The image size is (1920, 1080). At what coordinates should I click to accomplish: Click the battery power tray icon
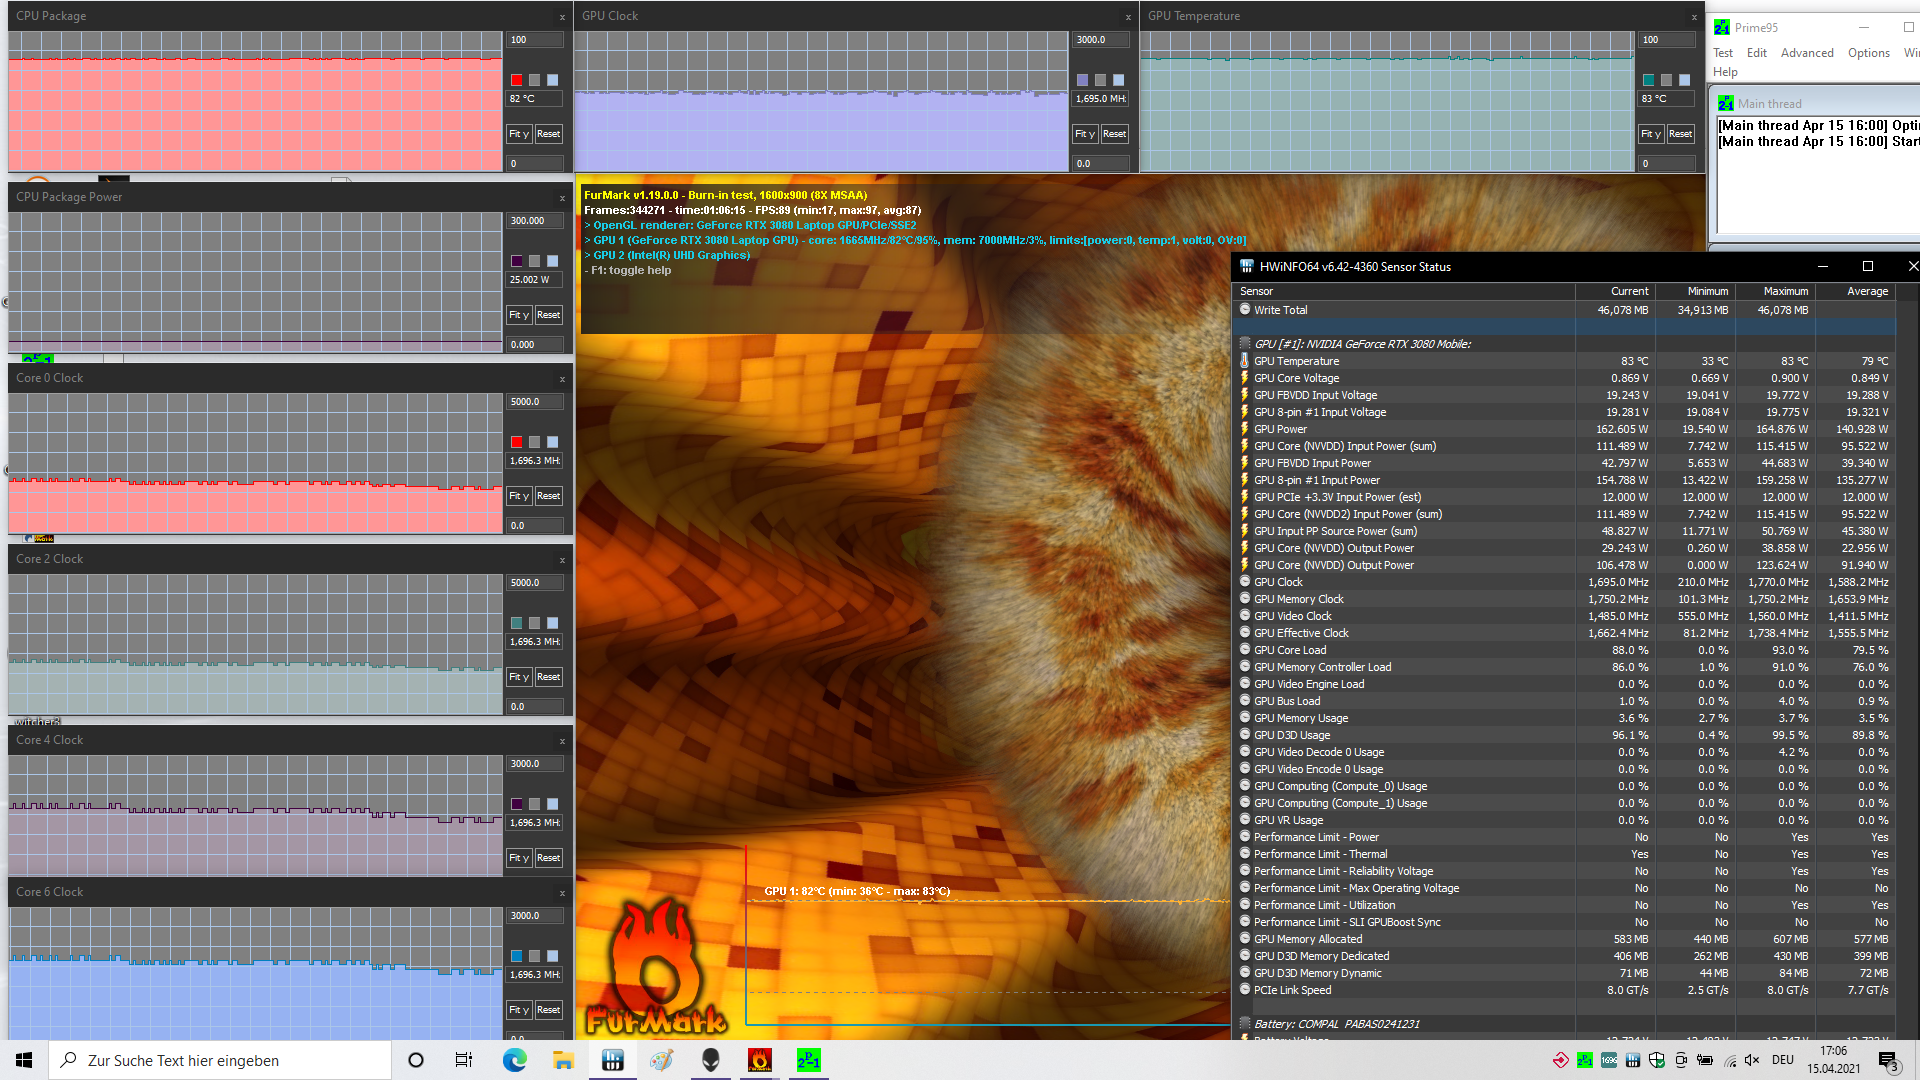click(1705, 1060)
